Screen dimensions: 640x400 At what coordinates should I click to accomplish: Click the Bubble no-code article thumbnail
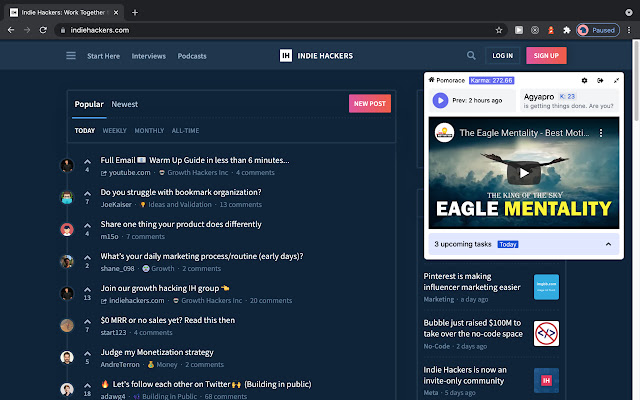coord(546,333)
